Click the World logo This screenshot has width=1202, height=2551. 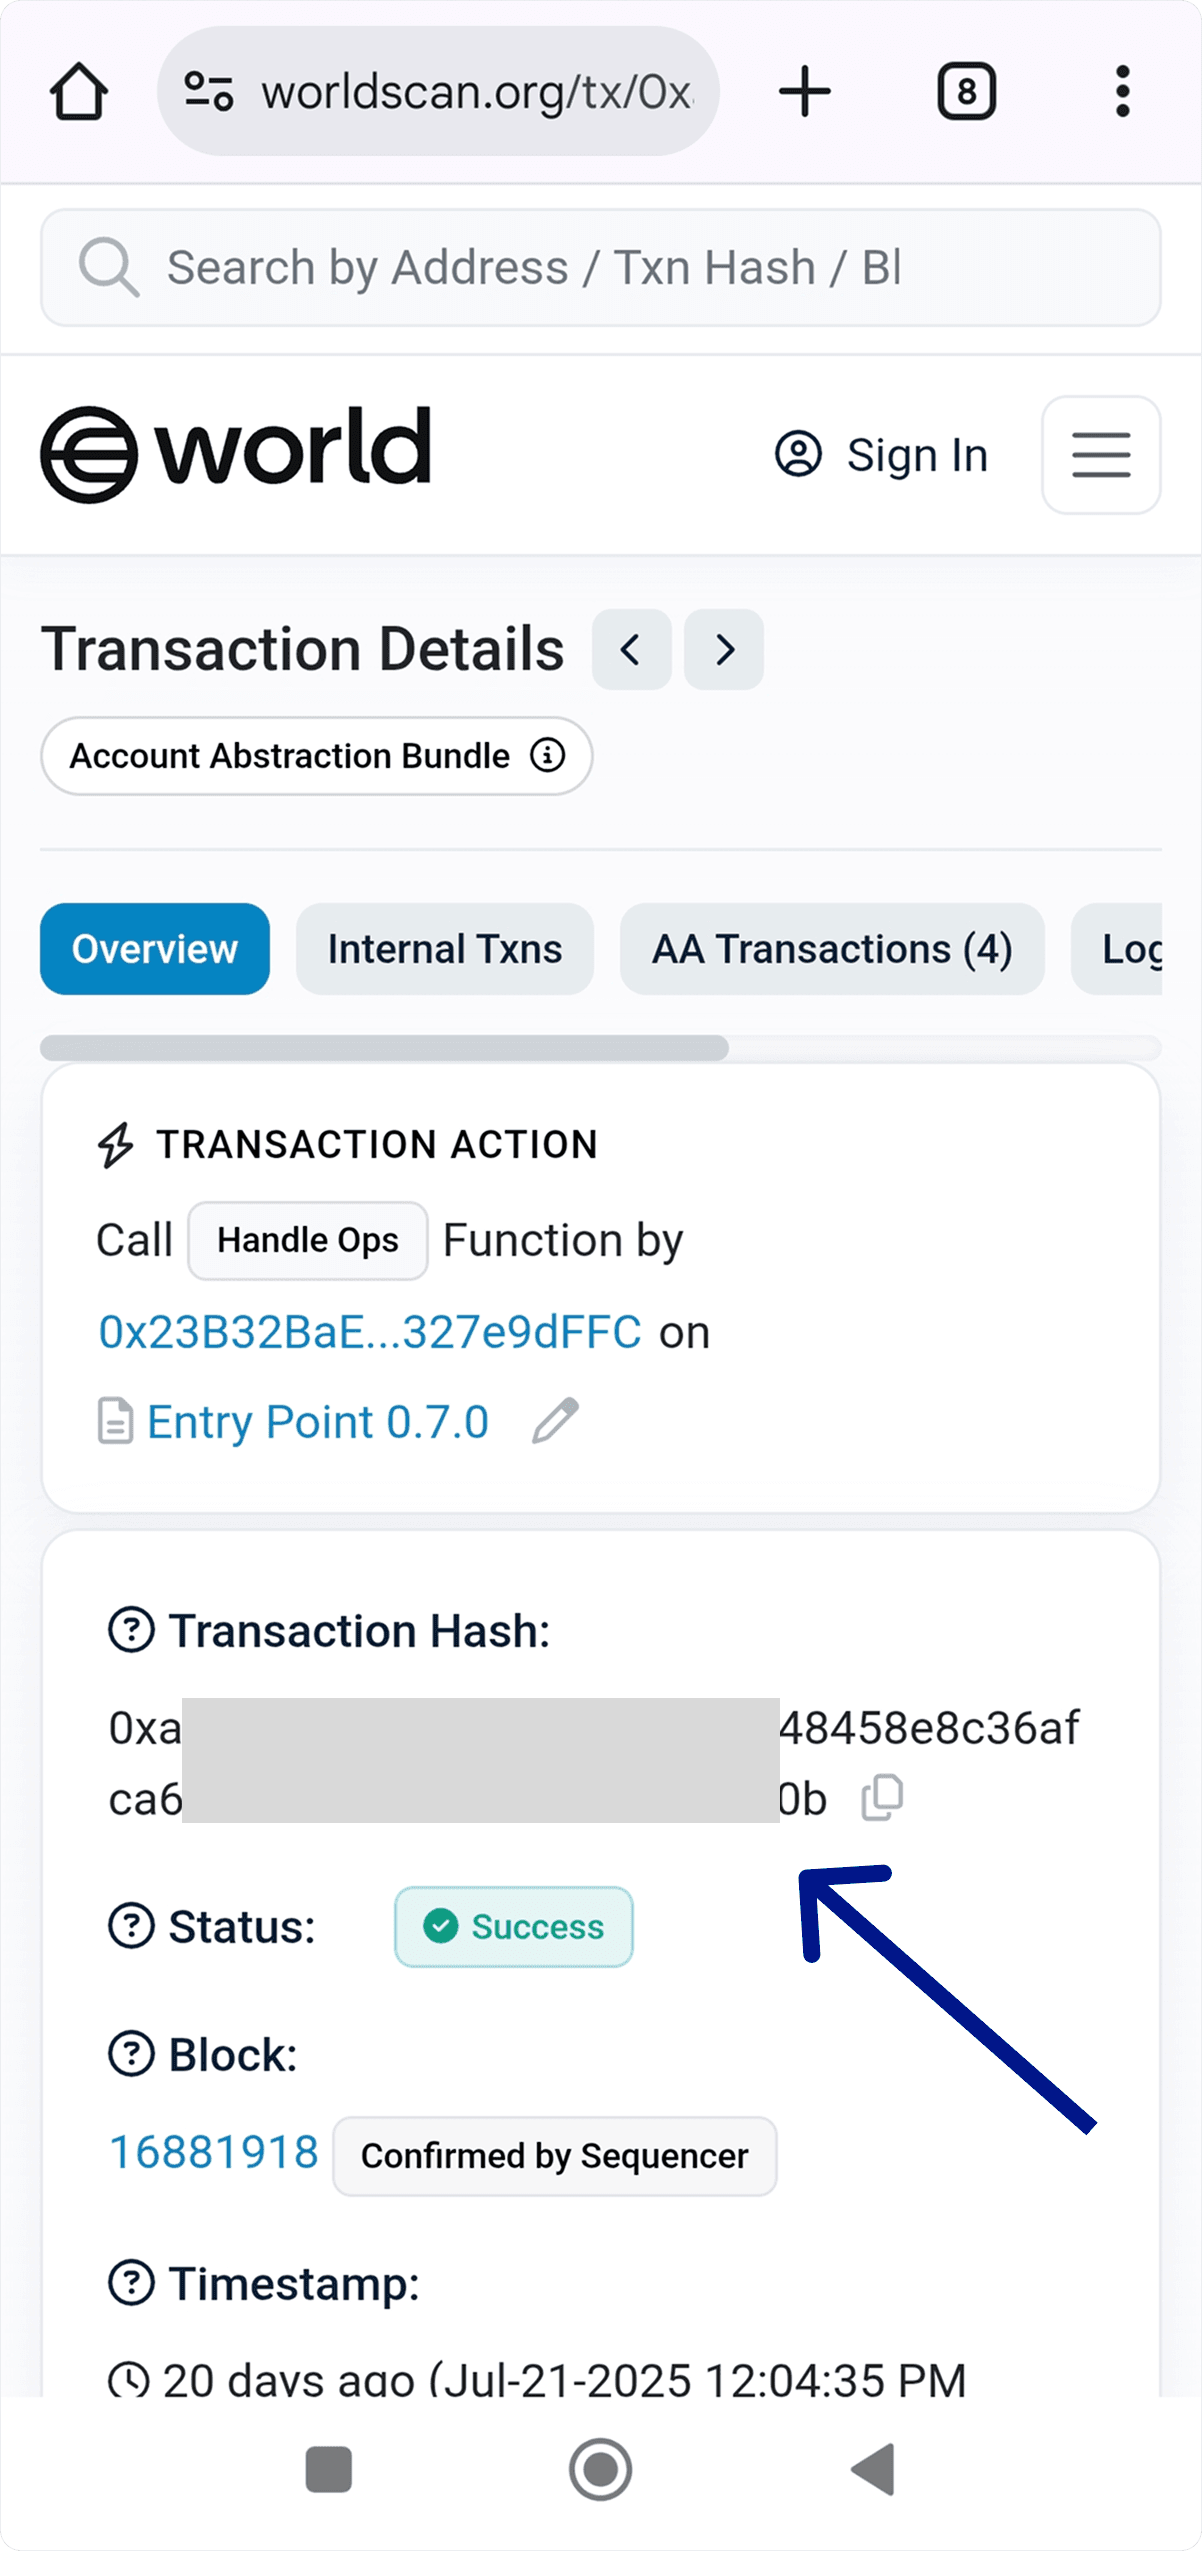pos(235,448)
